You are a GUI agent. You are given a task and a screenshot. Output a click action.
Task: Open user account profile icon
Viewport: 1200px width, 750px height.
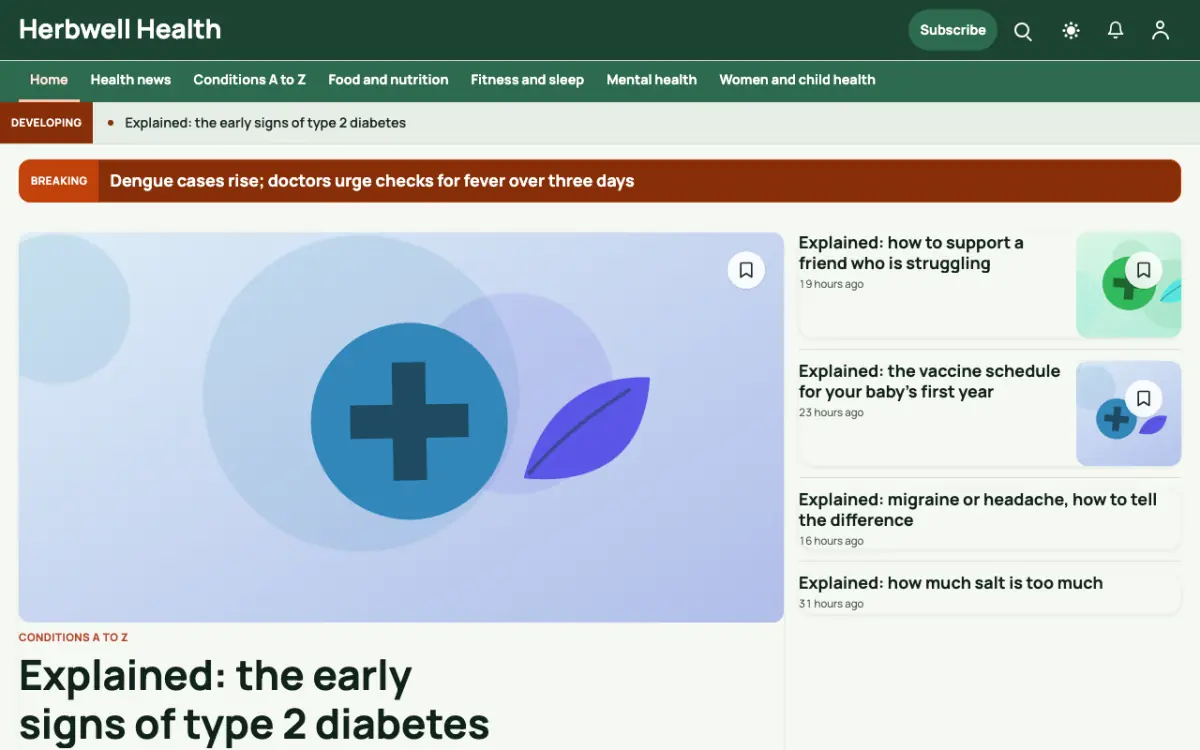pyautogui.click(x=1160, y=30)
